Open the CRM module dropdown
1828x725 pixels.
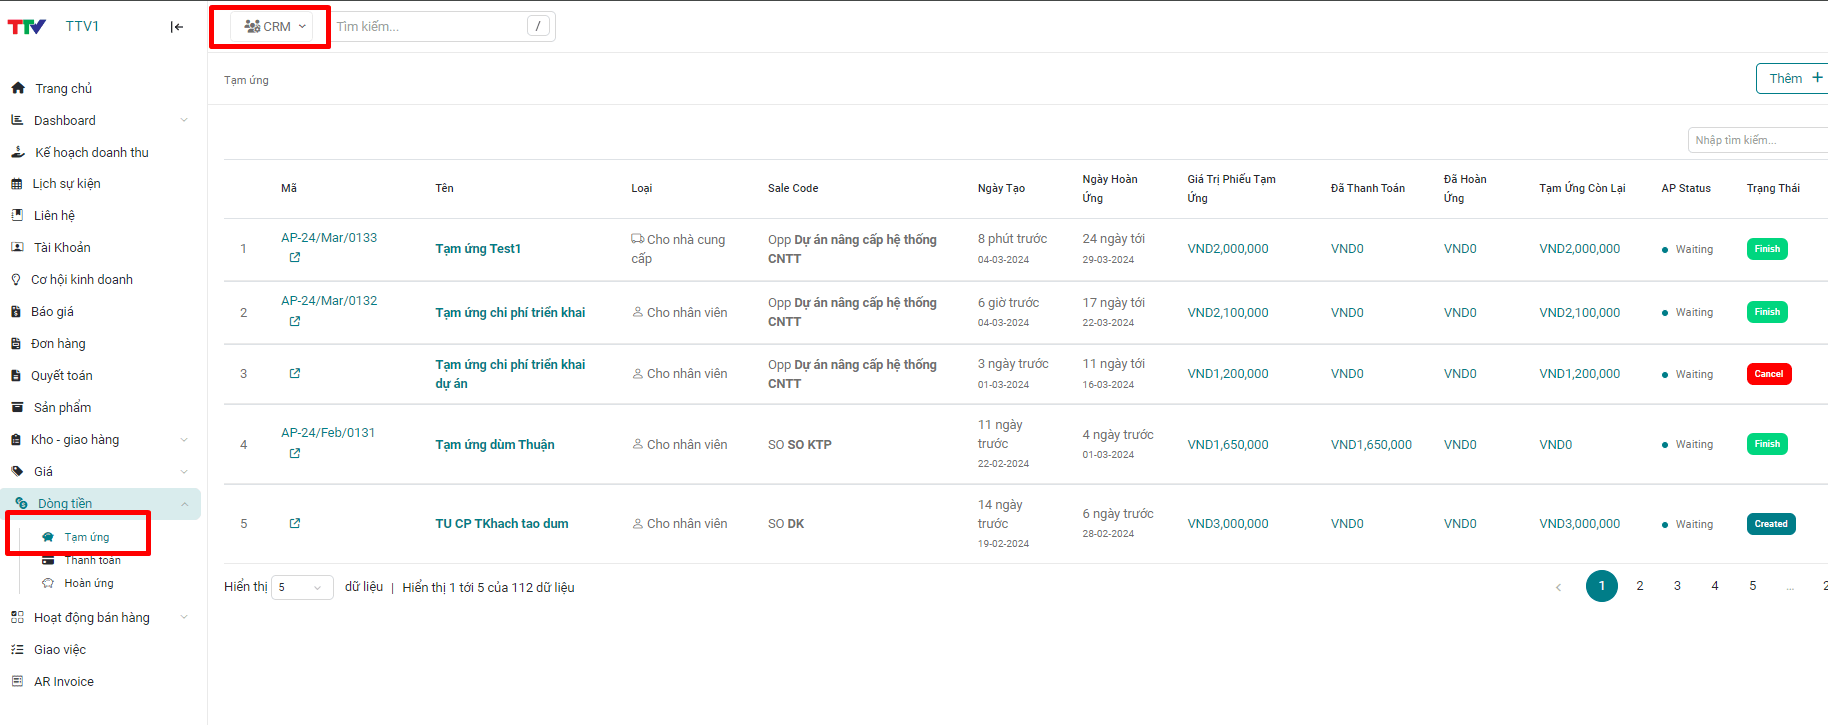point(275,27)
